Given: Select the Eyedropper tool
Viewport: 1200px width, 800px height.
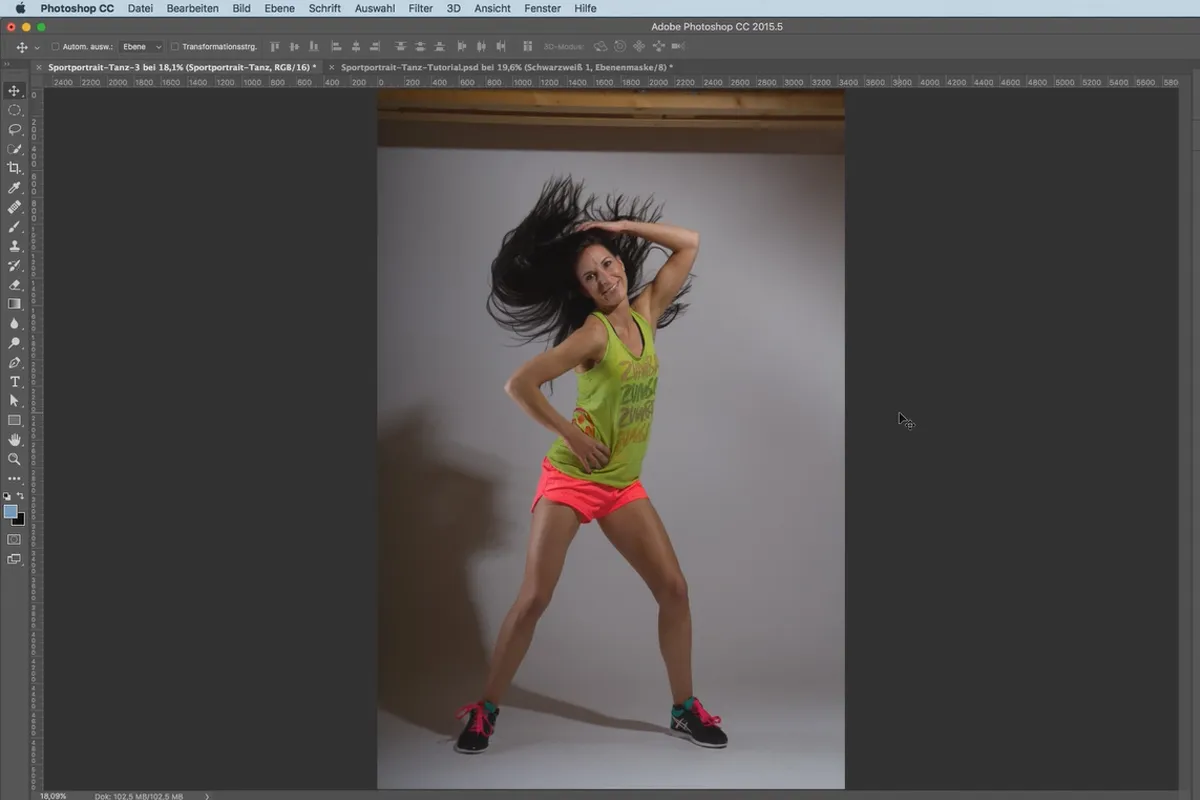Looking at the screenshot, I should [x=14, y=187].
